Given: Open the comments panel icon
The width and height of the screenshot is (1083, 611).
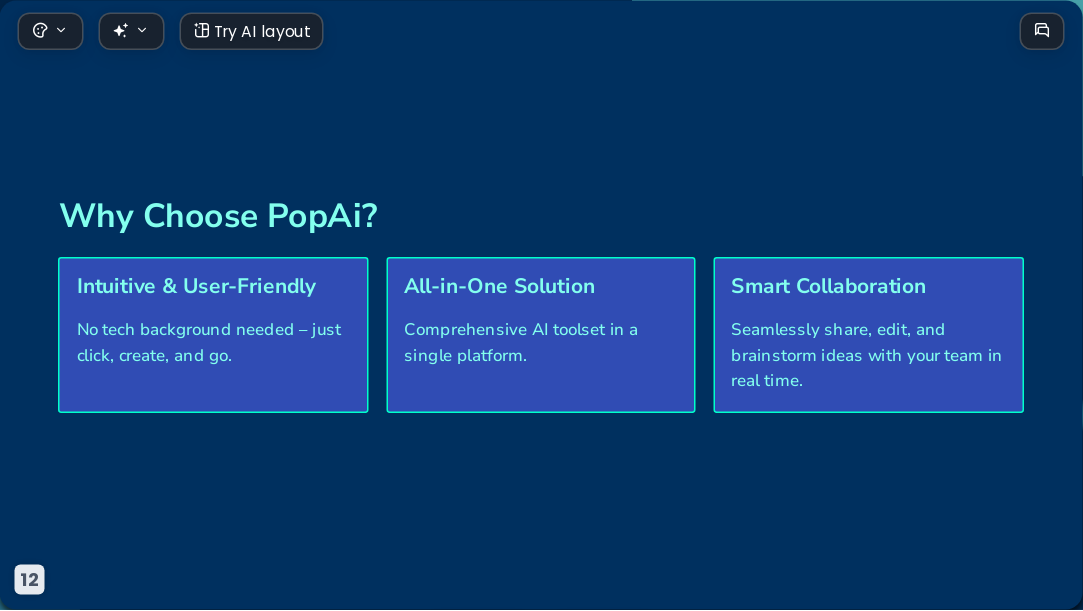Looking at the screenshot, I should 1042,31.
